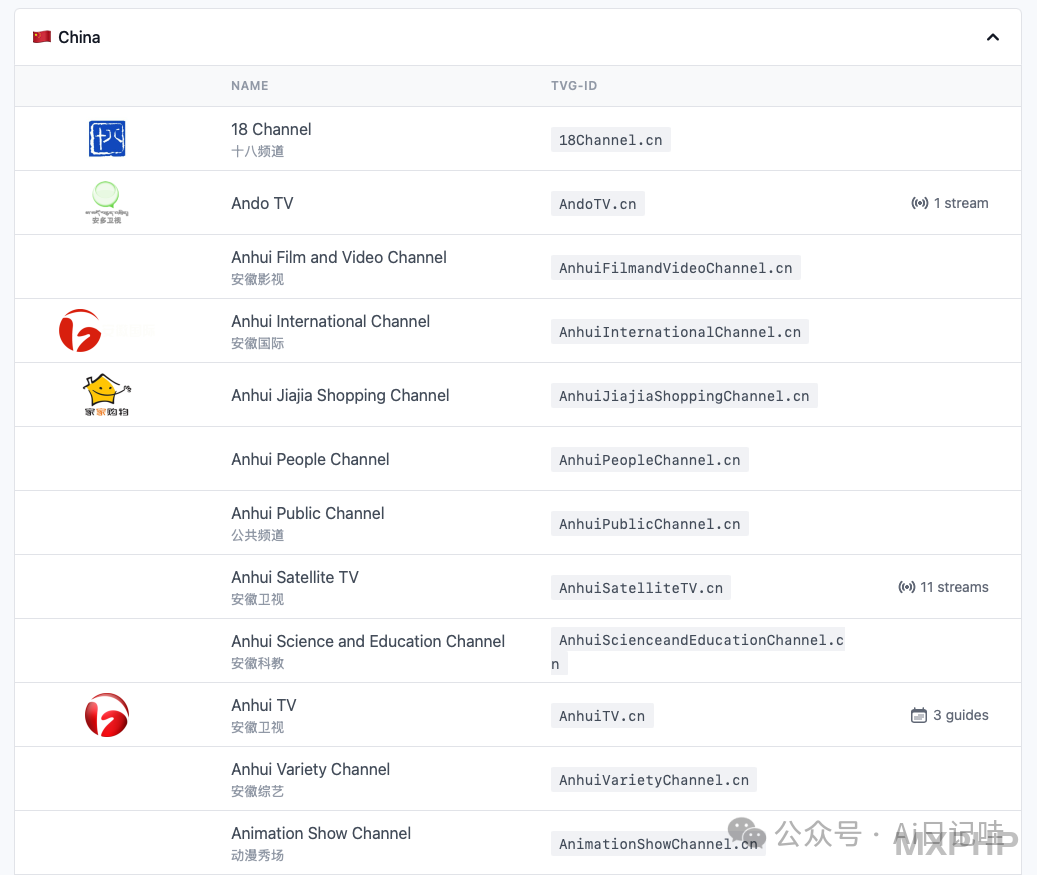Image resolution: width=1037 pixels, height=875 pixels.
Task: Select Anhui Science and Education Channel name
Action: pyautogui.click(x=368, y=641)
